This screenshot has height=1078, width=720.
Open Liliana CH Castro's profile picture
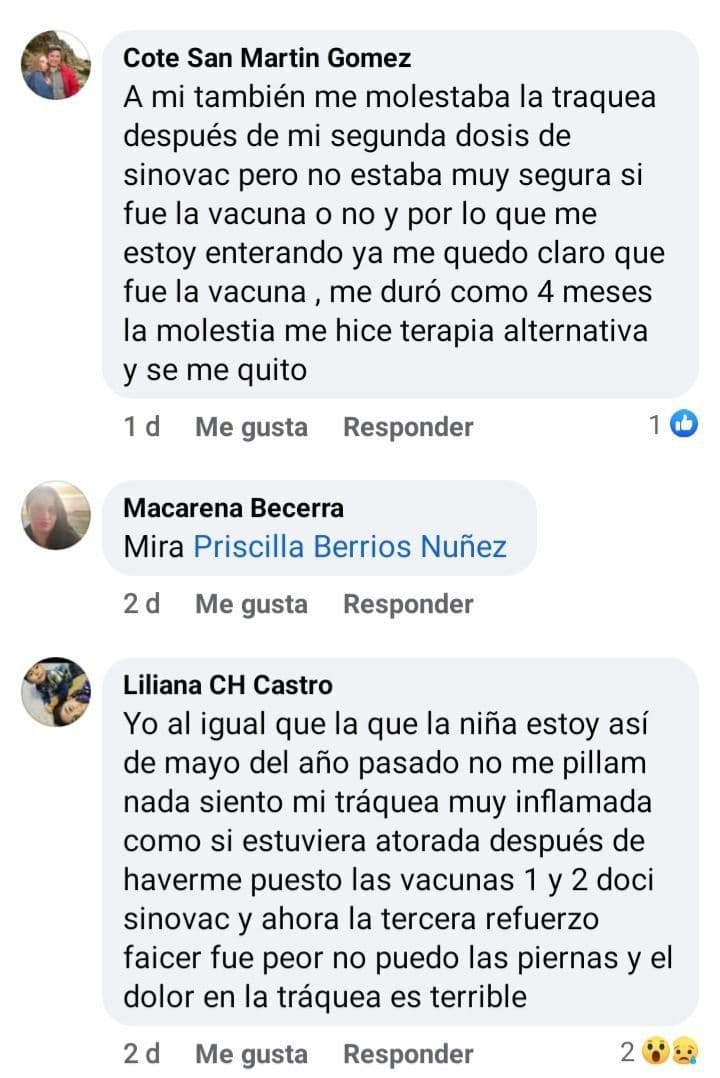[x=56, y=692]
